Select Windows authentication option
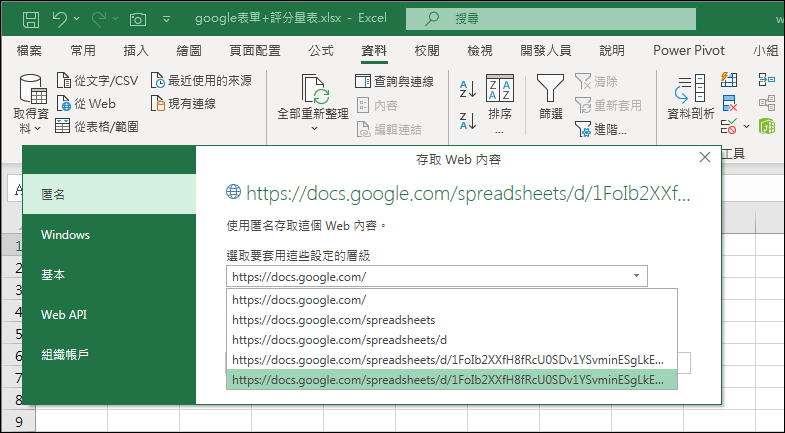 click(x=109, y=234)
